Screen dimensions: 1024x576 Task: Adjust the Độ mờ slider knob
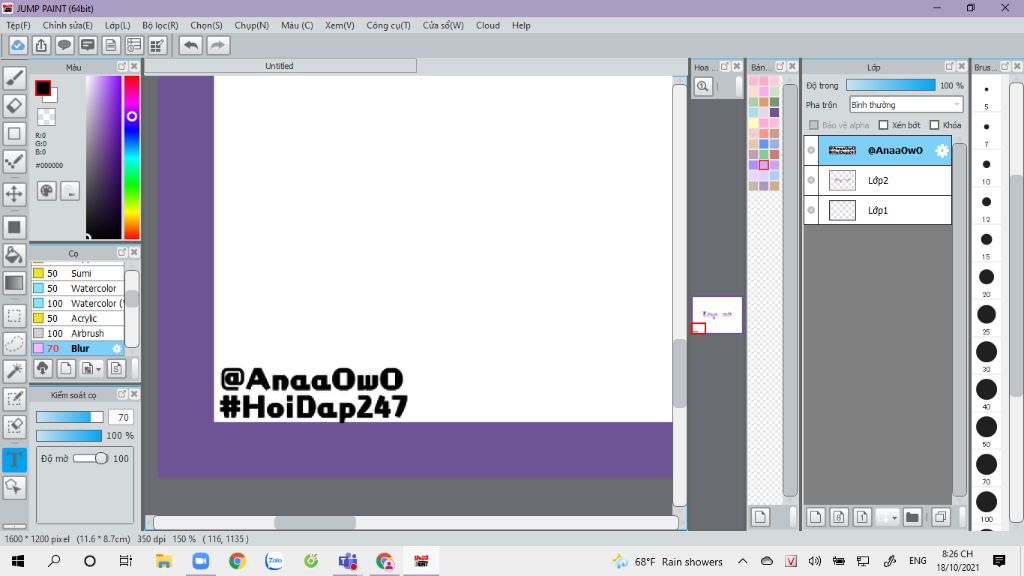pos(101,458)
